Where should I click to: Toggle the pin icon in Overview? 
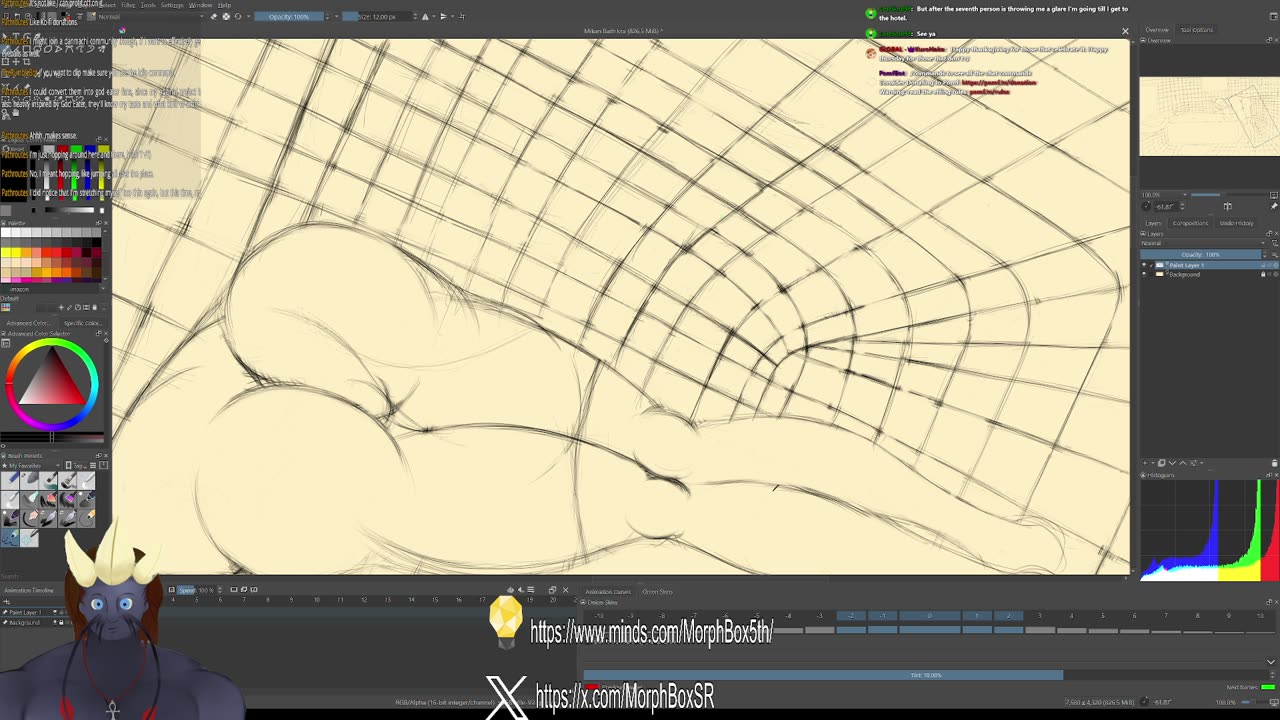tap(1274, 207)
